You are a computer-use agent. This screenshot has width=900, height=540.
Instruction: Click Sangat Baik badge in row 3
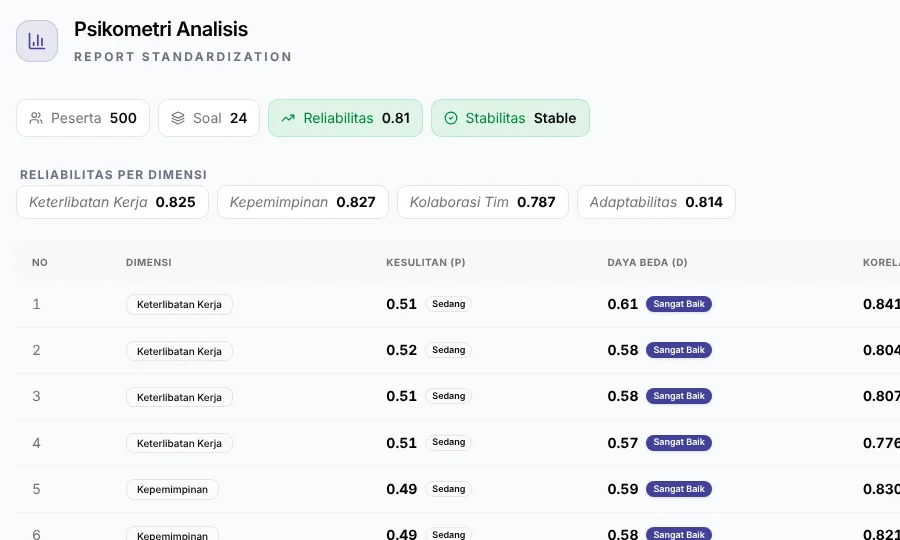click(679, 396)
